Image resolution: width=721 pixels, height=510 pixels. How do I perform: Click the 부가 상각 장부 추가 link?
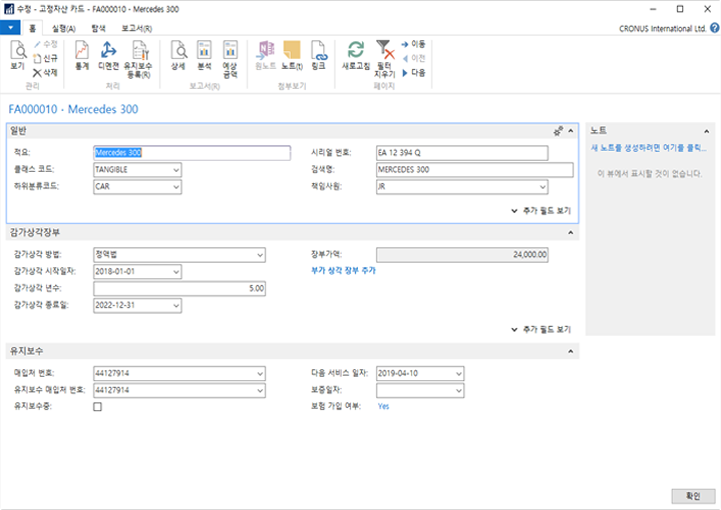(343, 271)
